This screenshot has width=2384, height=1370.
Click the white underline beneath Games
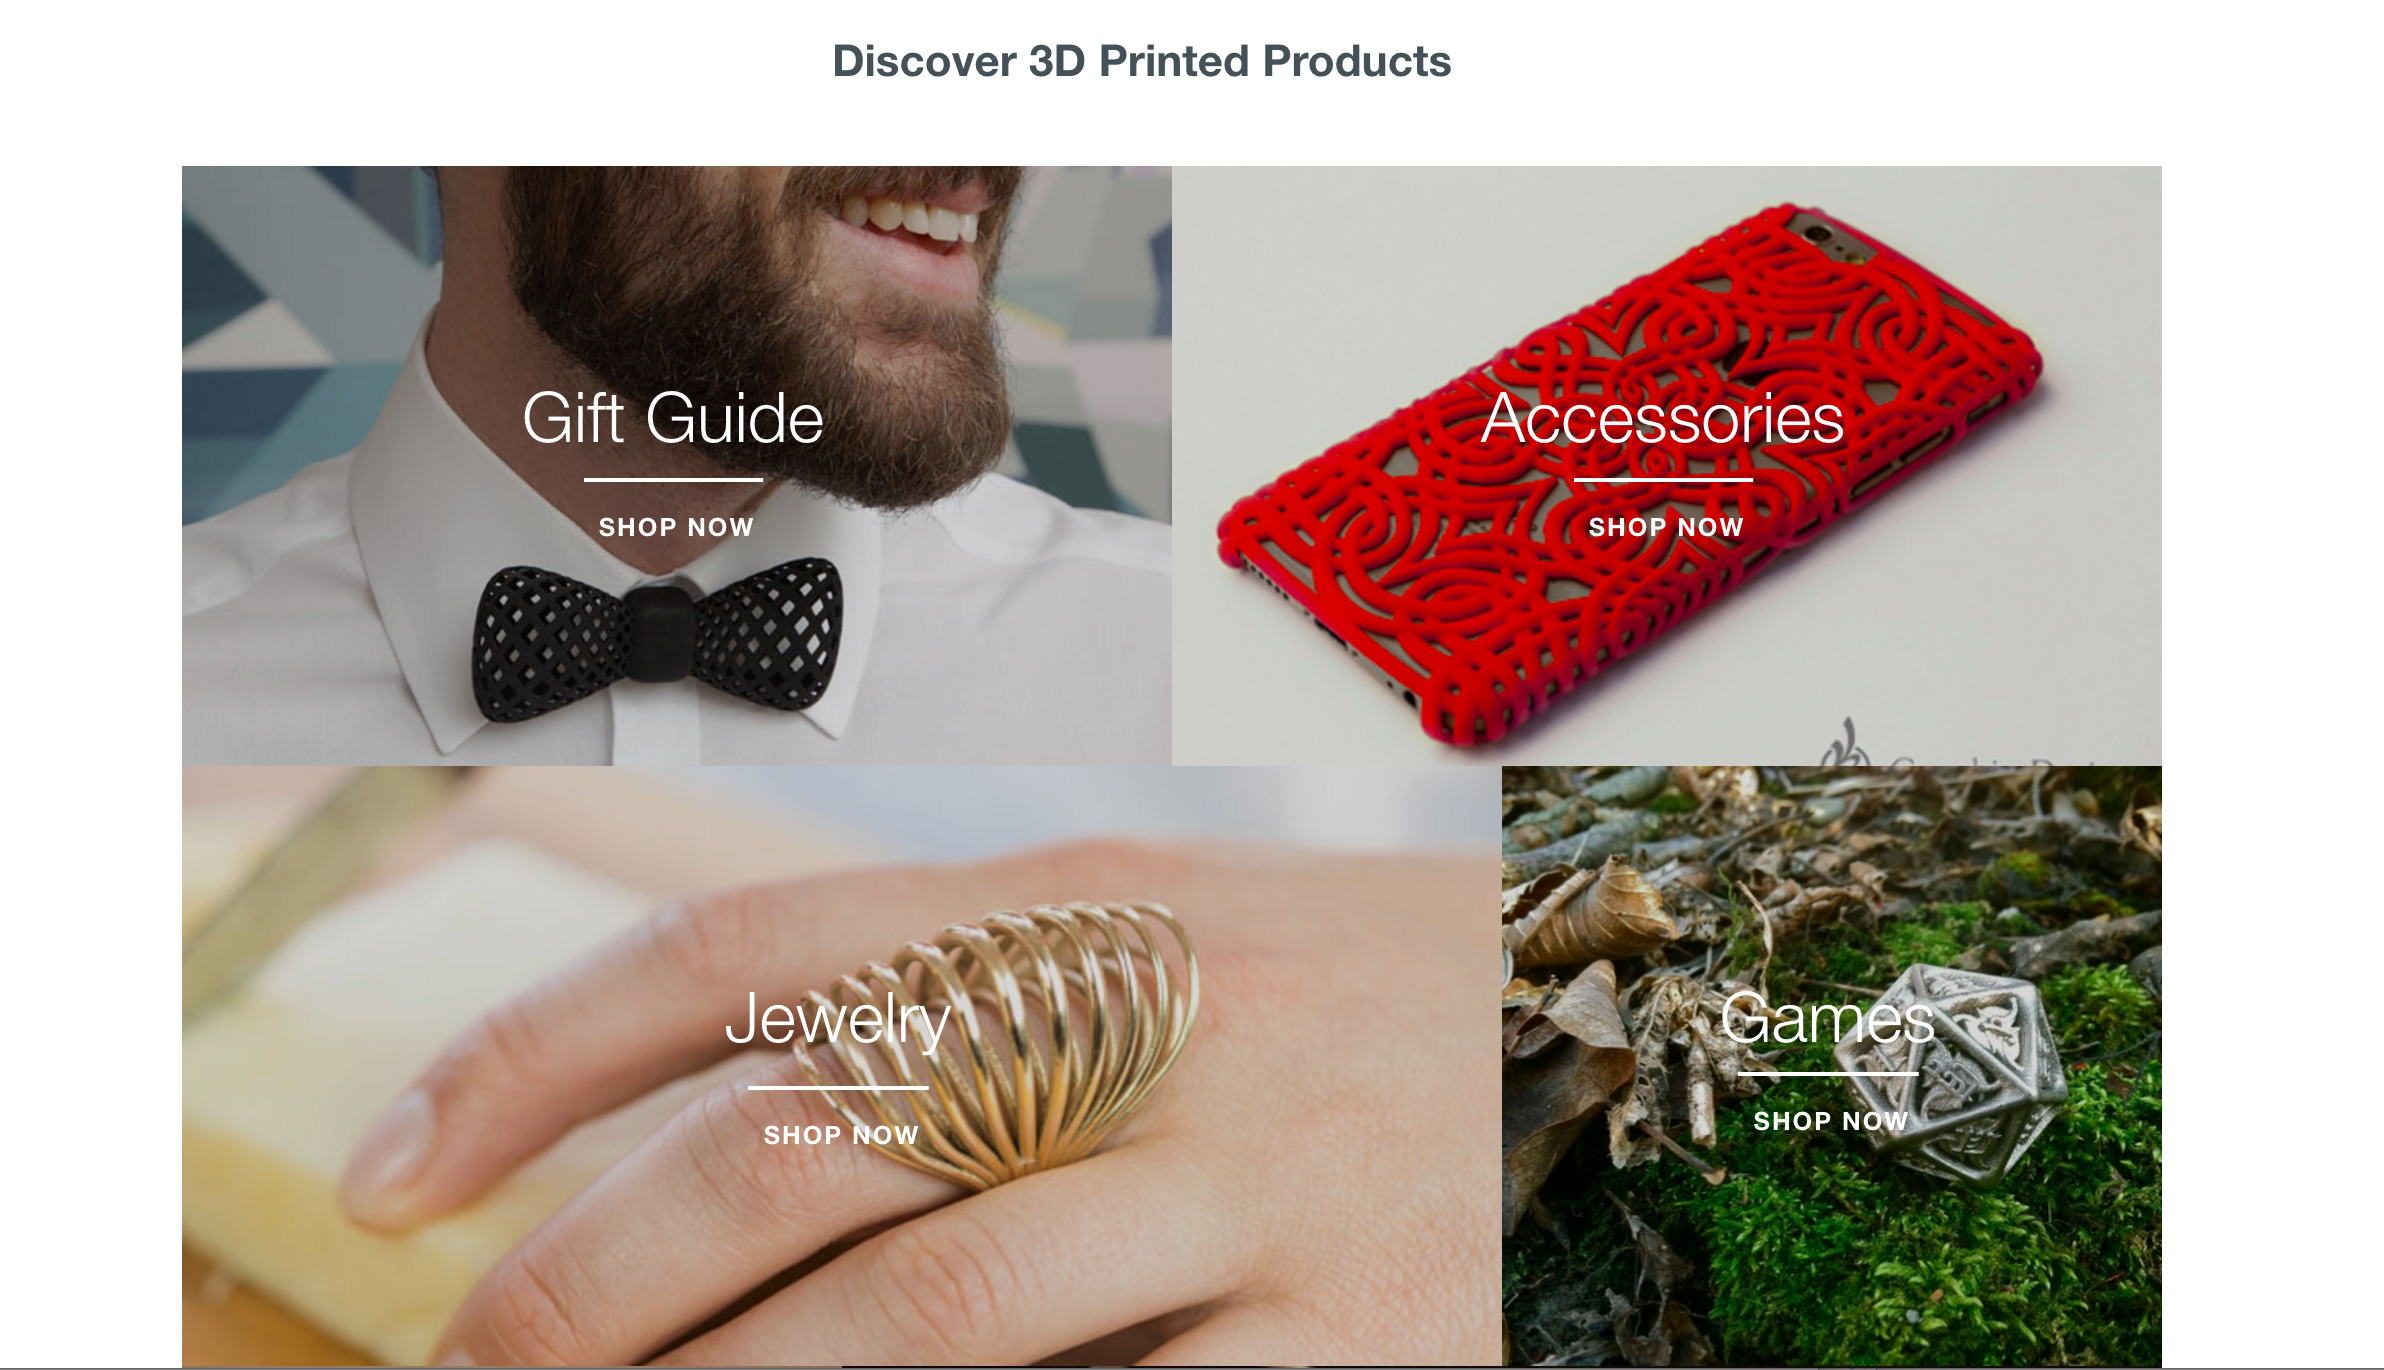1828,1074
